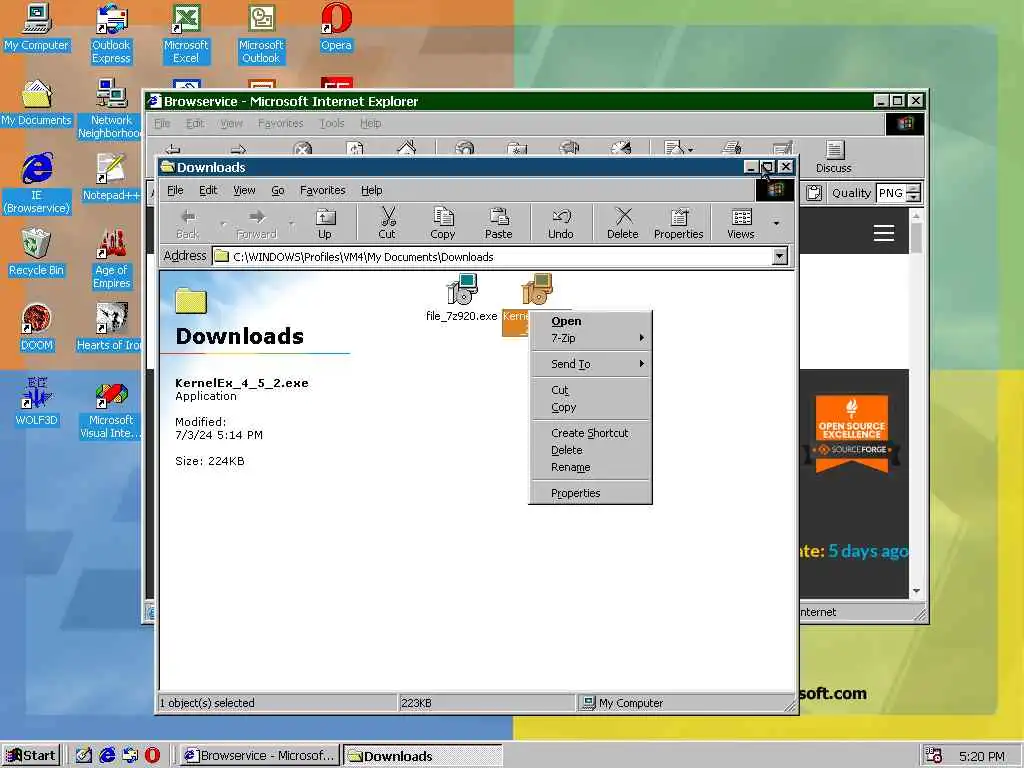Open the Recycle Bin
This screenshot has height=768, width=1024.
[36, 252]
